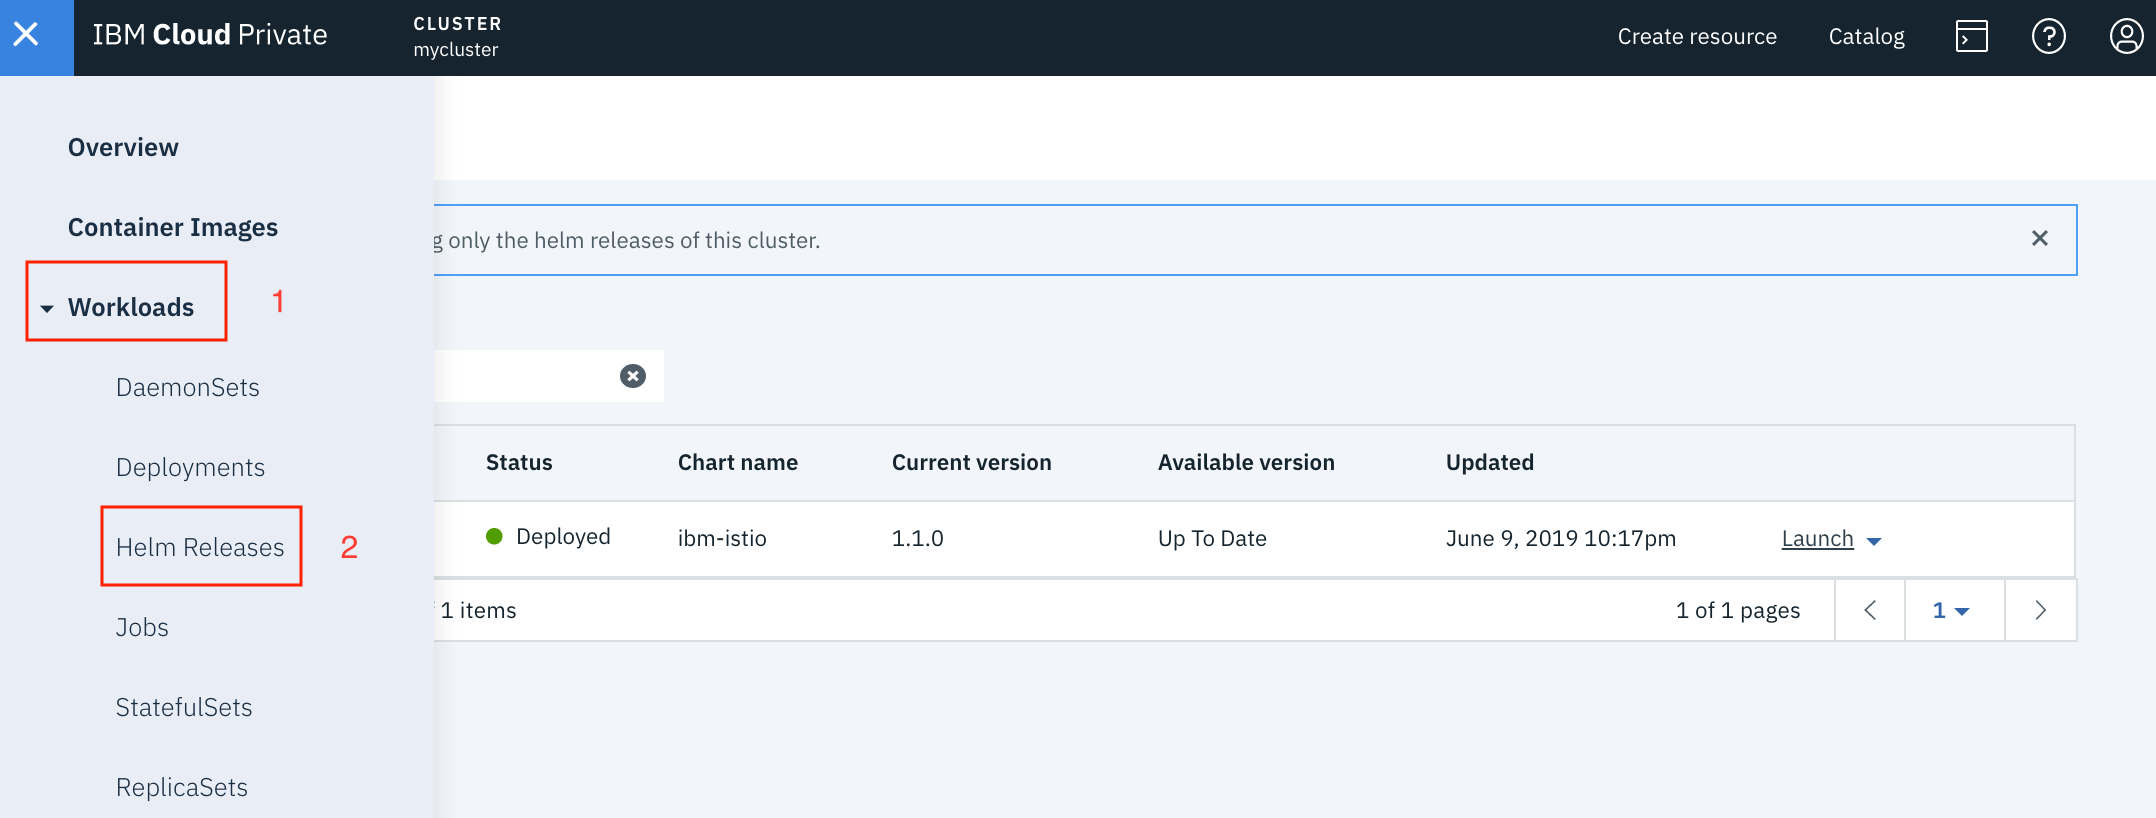
Task: Click the 1.1.0 current version value
Action: tap(918, 538)
